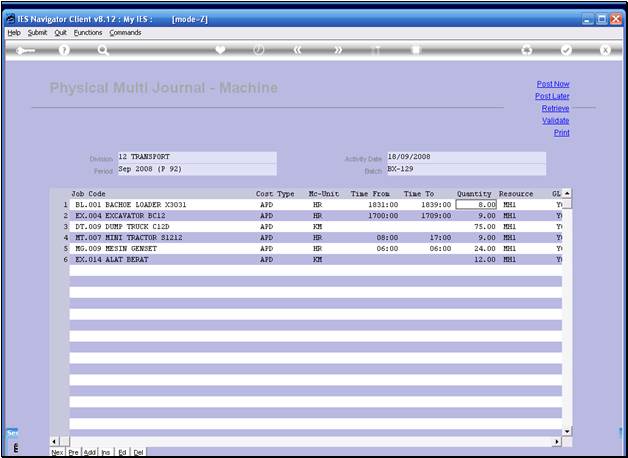Click the Pre button below grid
This screenshot has height=458, width=628.
(73, 452)
